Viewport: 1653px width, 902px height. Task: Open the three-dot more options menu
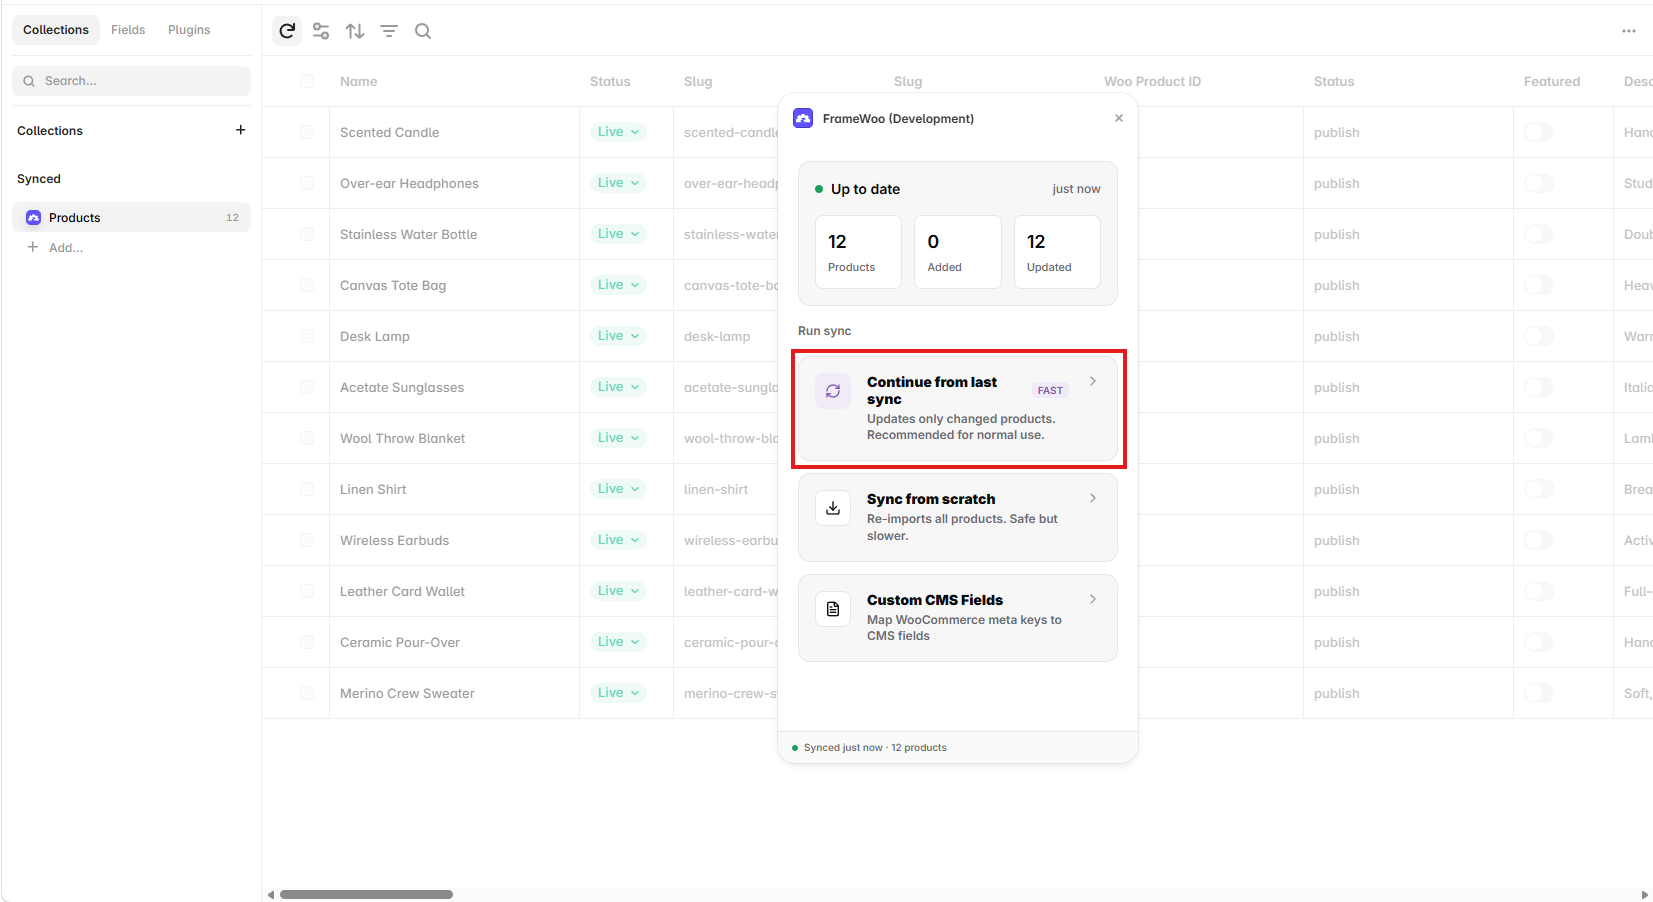pyautogui.click(x=1629, y=31)
